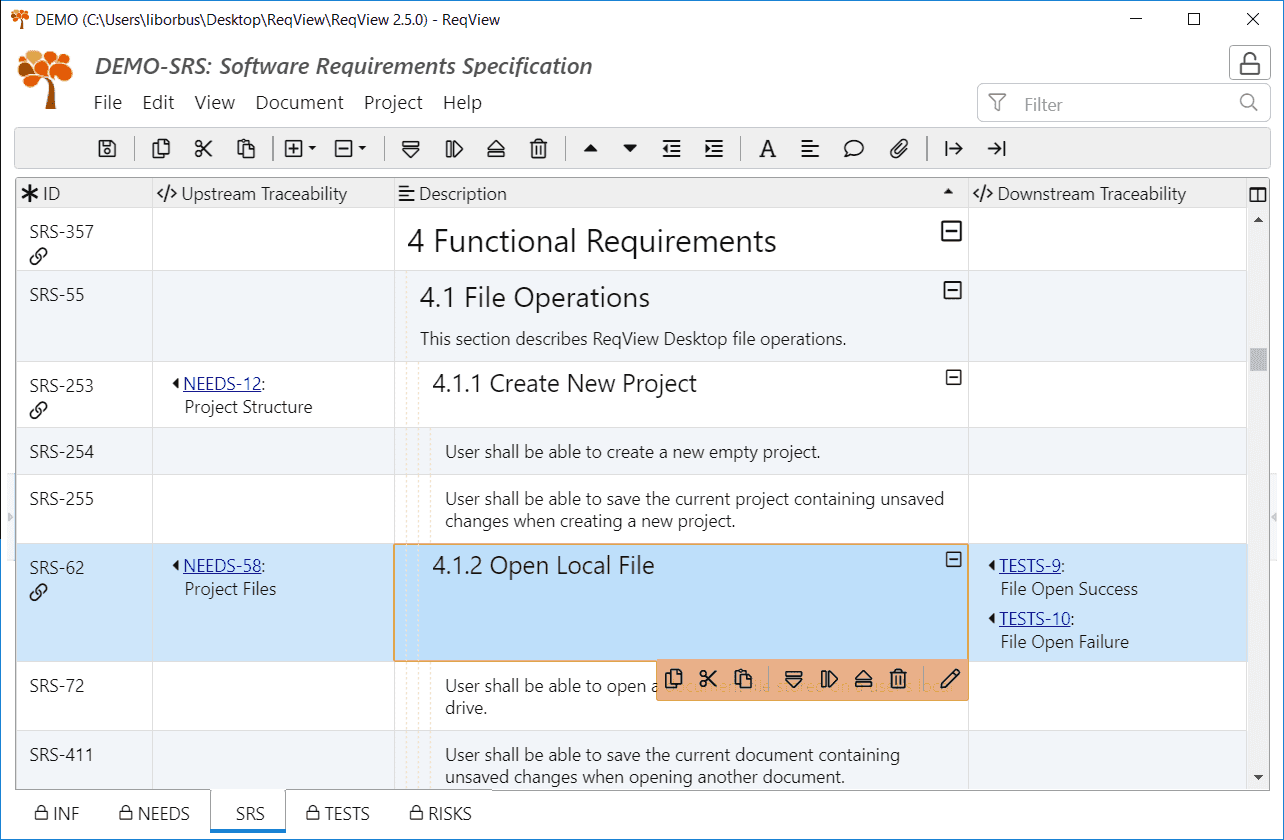The width and height of the screenshot is (1284, 840).
Task: Open the TESTS-10 downstream link
Action: [1035, 619]
